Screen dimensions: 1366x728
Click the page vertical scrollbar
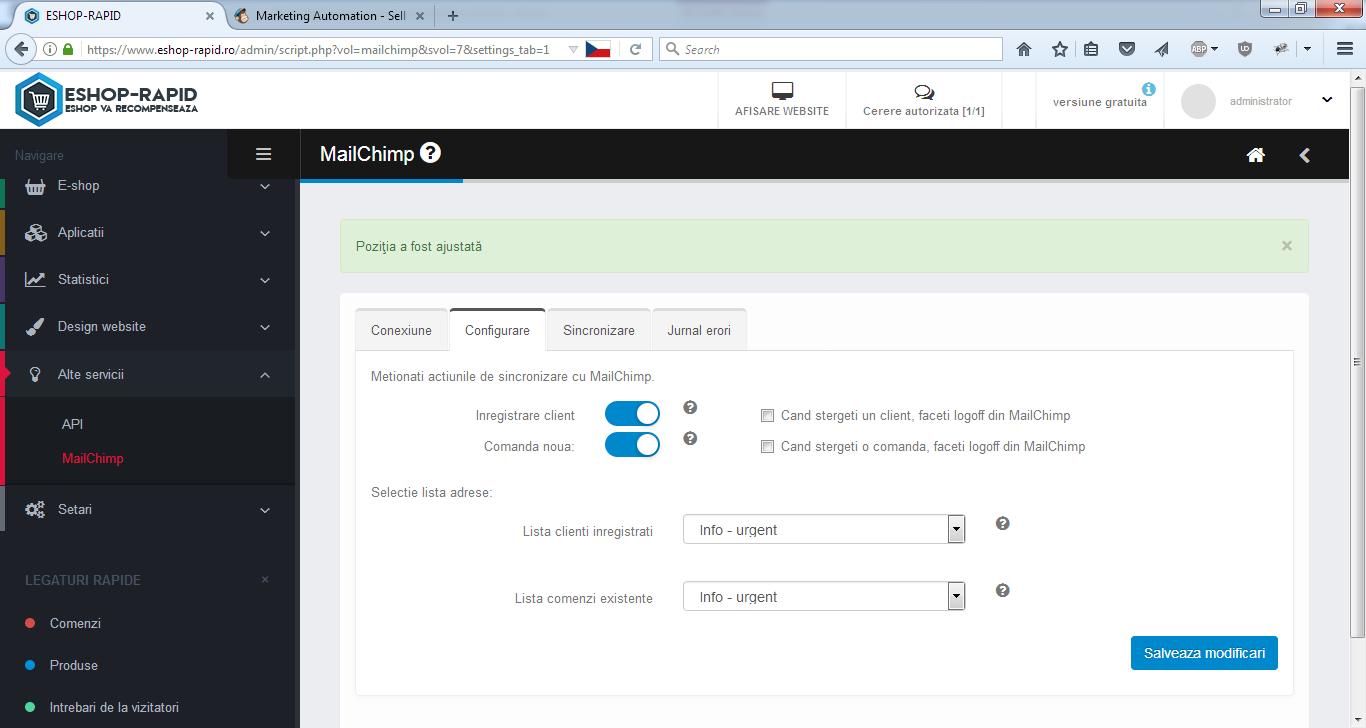(x=1357, y=363)
